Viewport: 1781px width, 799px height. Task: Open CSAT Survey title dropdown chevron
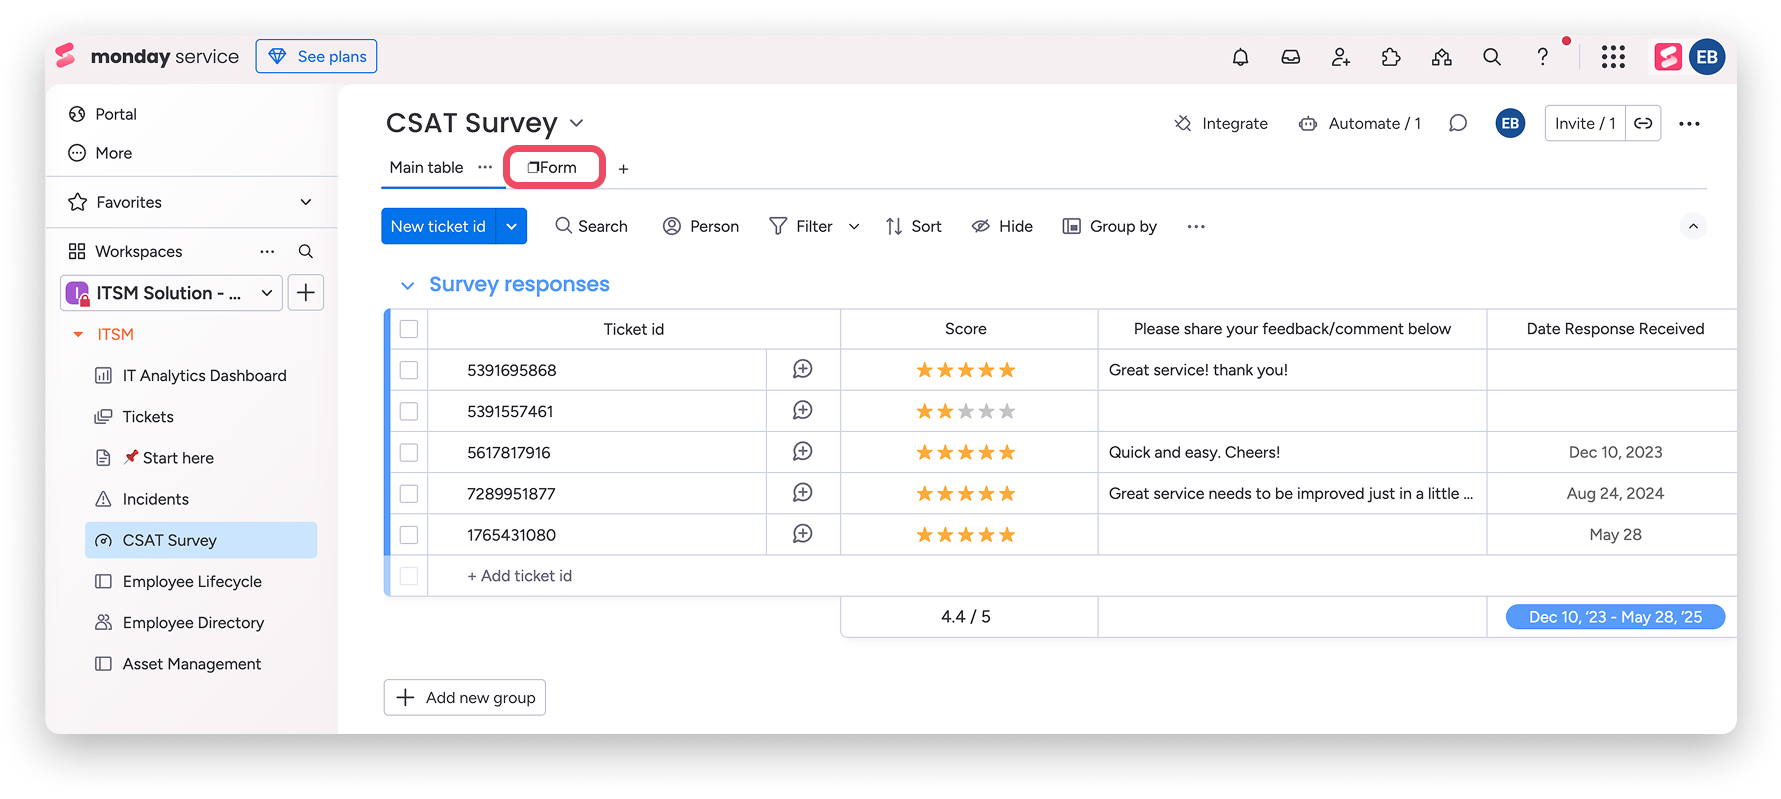coord(576,123)
